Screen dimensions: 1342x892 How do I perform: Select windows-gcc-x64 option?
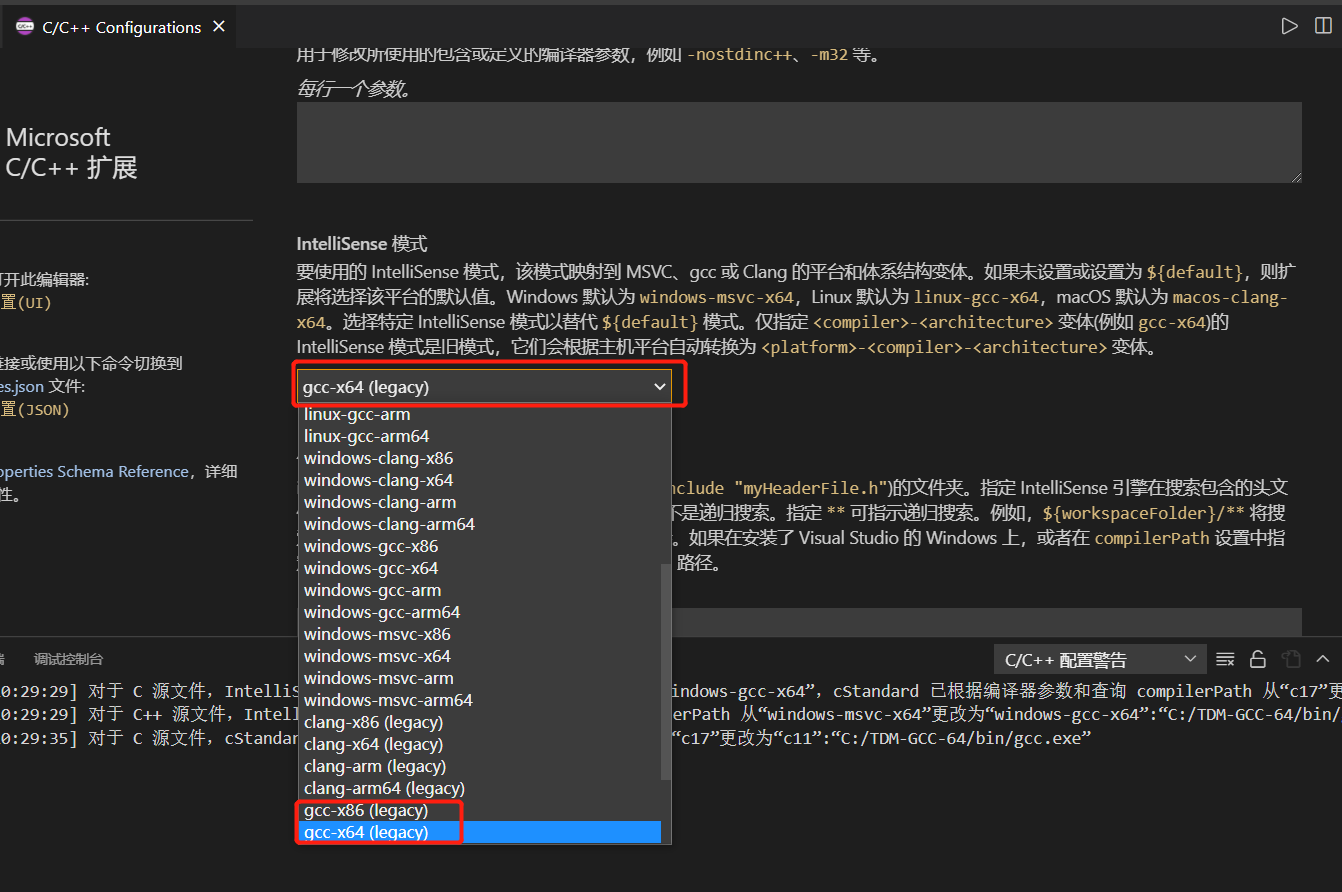click(x=480, y=568)
